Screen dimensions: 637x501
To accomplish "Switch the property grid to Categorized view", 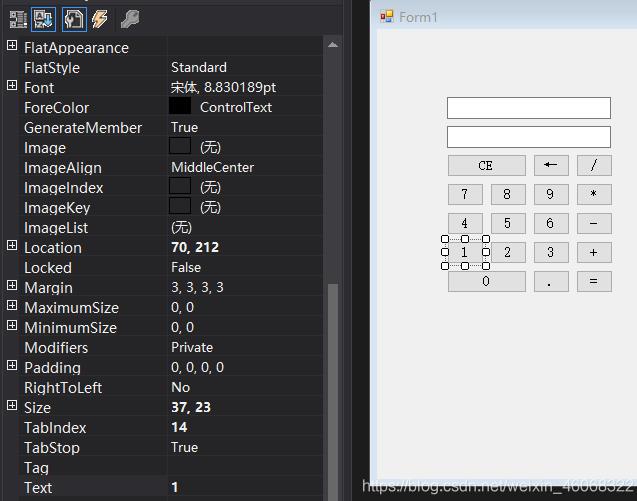I will pyautogui.click(x=18, y=19).
